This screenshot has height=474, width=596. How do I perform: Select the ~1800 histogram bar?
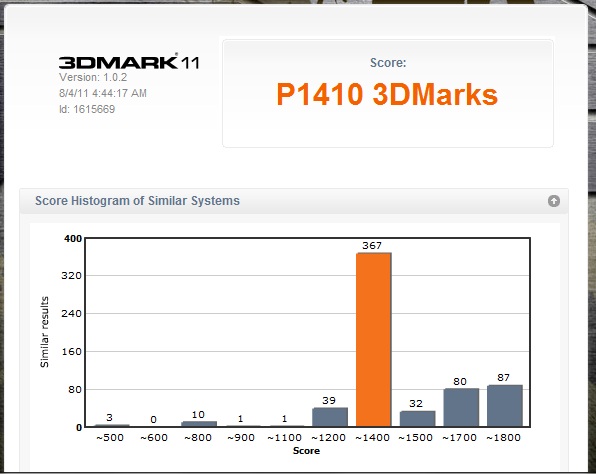[505, 406]
